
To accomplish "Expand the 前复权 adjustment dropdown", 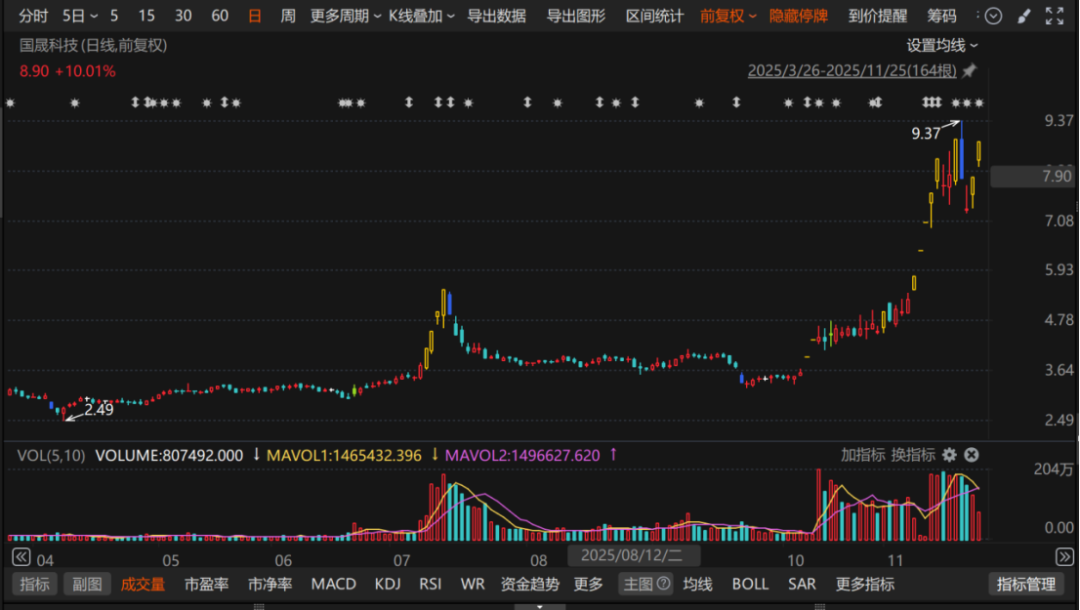I will click(728, 16).
